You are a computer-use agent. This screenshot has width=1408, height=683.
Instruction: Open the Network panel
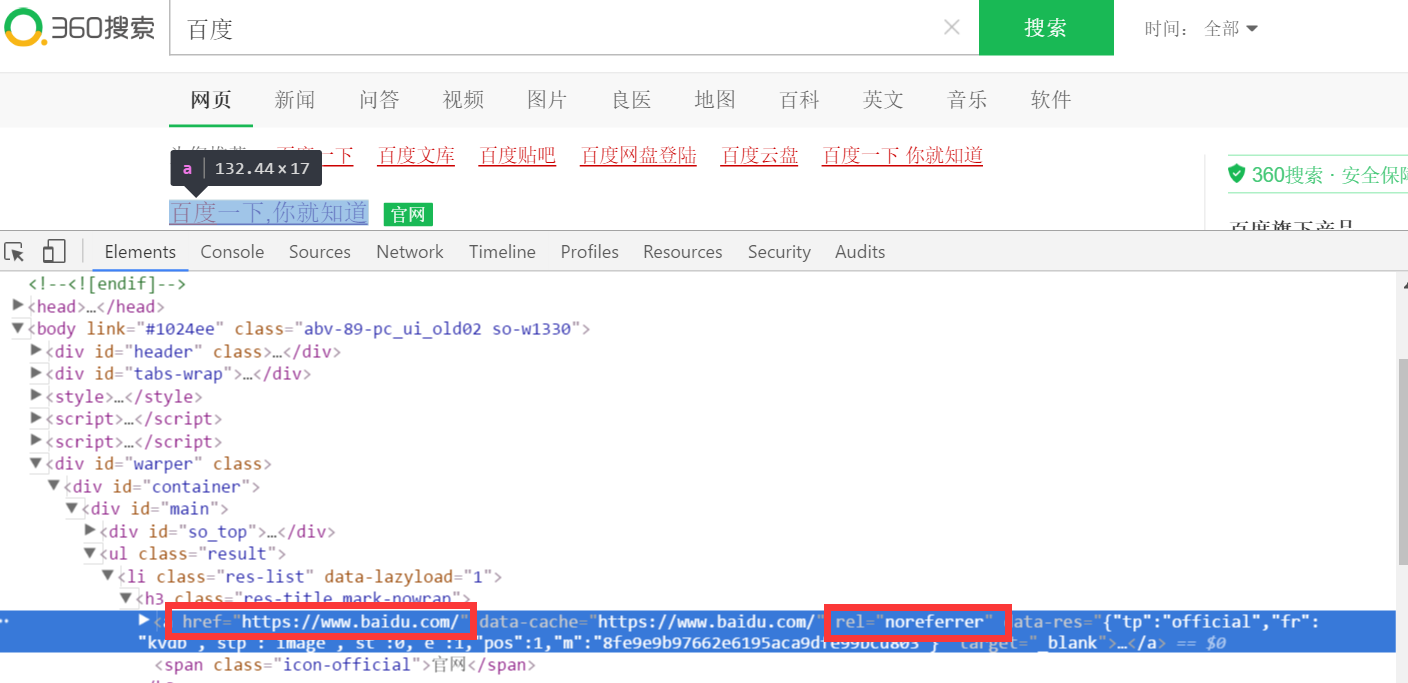click(x=410, y=252)
